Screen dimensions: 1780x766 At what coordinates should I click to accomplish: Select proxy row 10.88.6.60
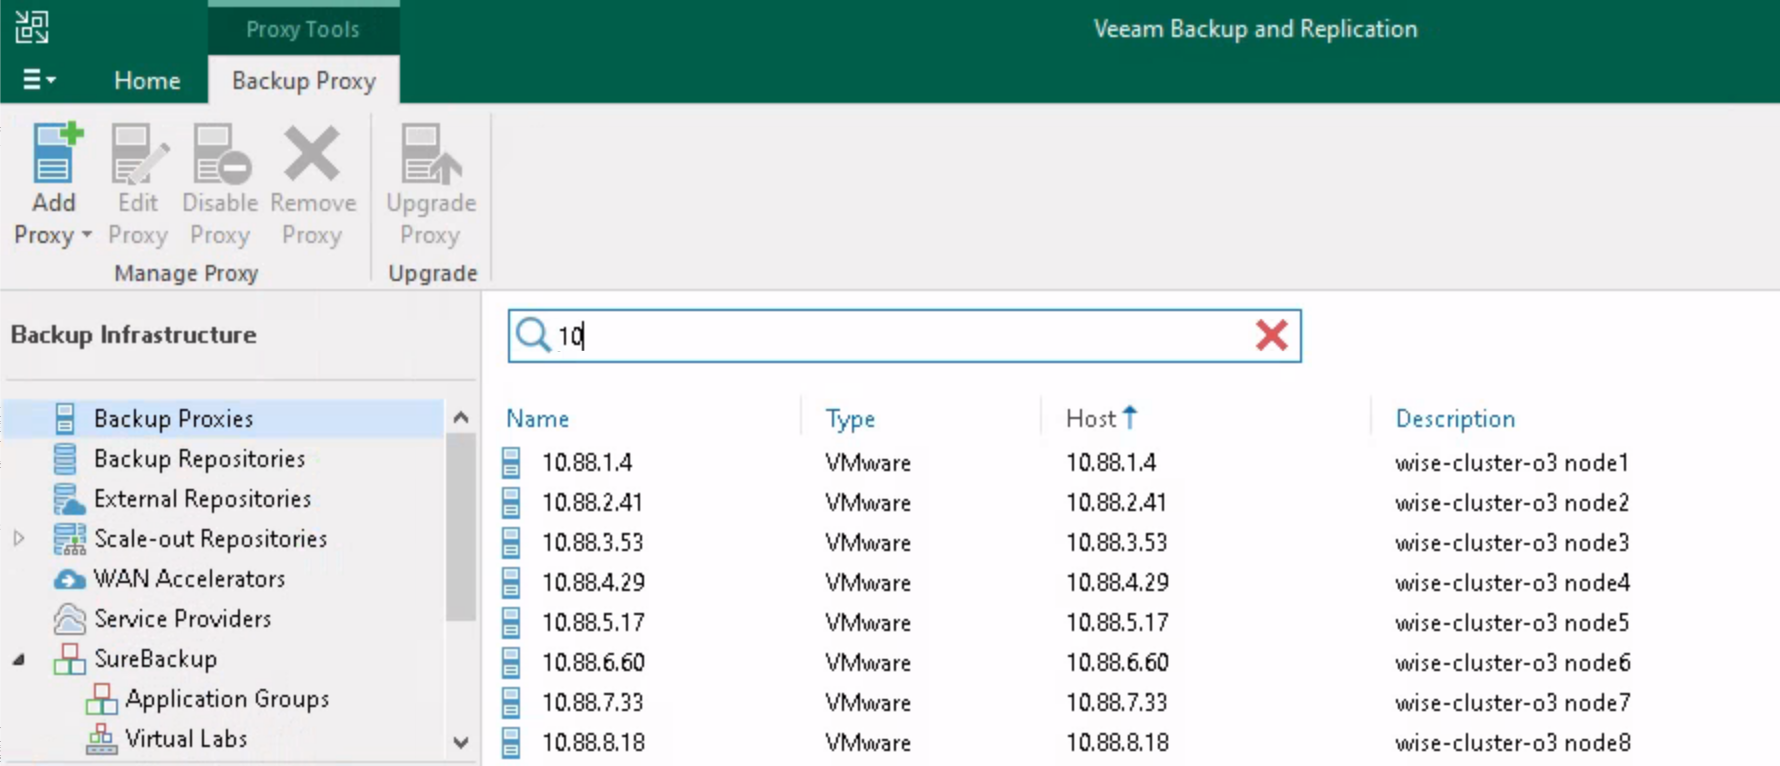coord(1139,662)
